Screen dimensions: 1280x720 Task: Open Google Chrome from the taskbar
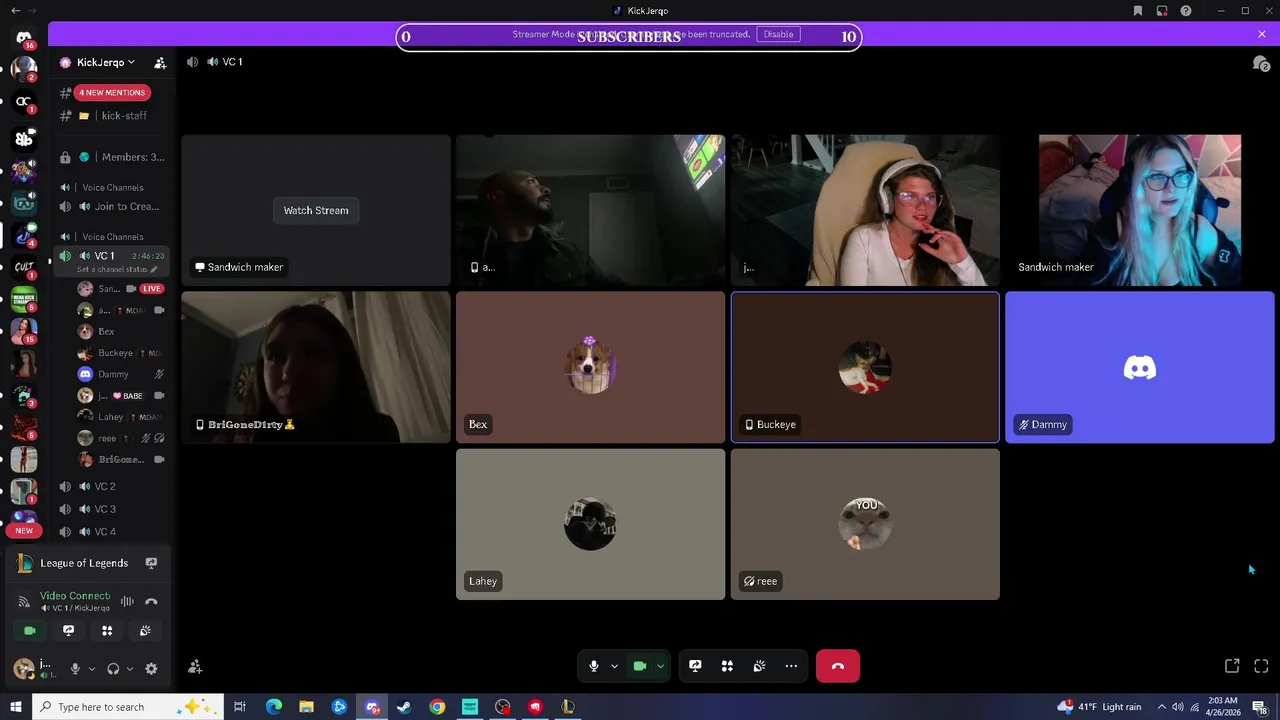tap(437, 707)
